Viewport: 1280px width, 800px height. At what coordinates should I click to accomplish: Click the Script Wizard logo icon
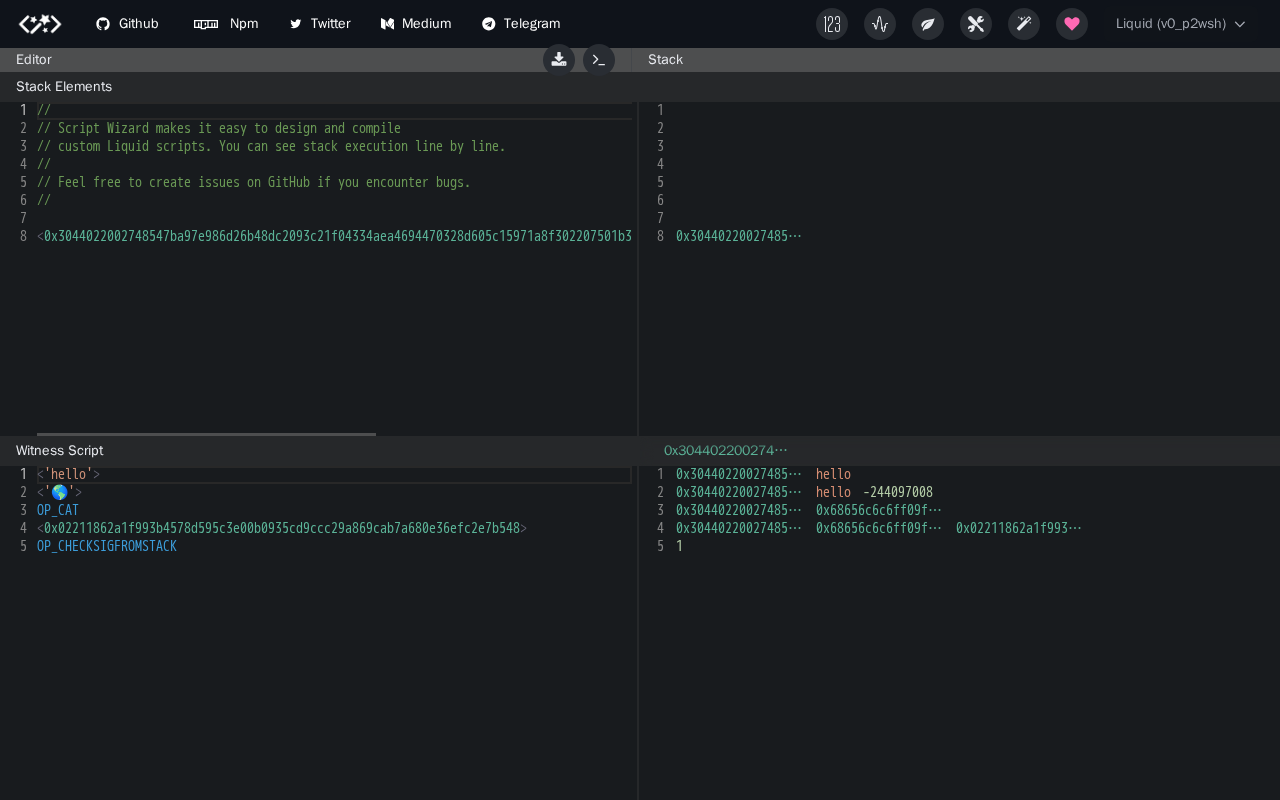(40, 24)
